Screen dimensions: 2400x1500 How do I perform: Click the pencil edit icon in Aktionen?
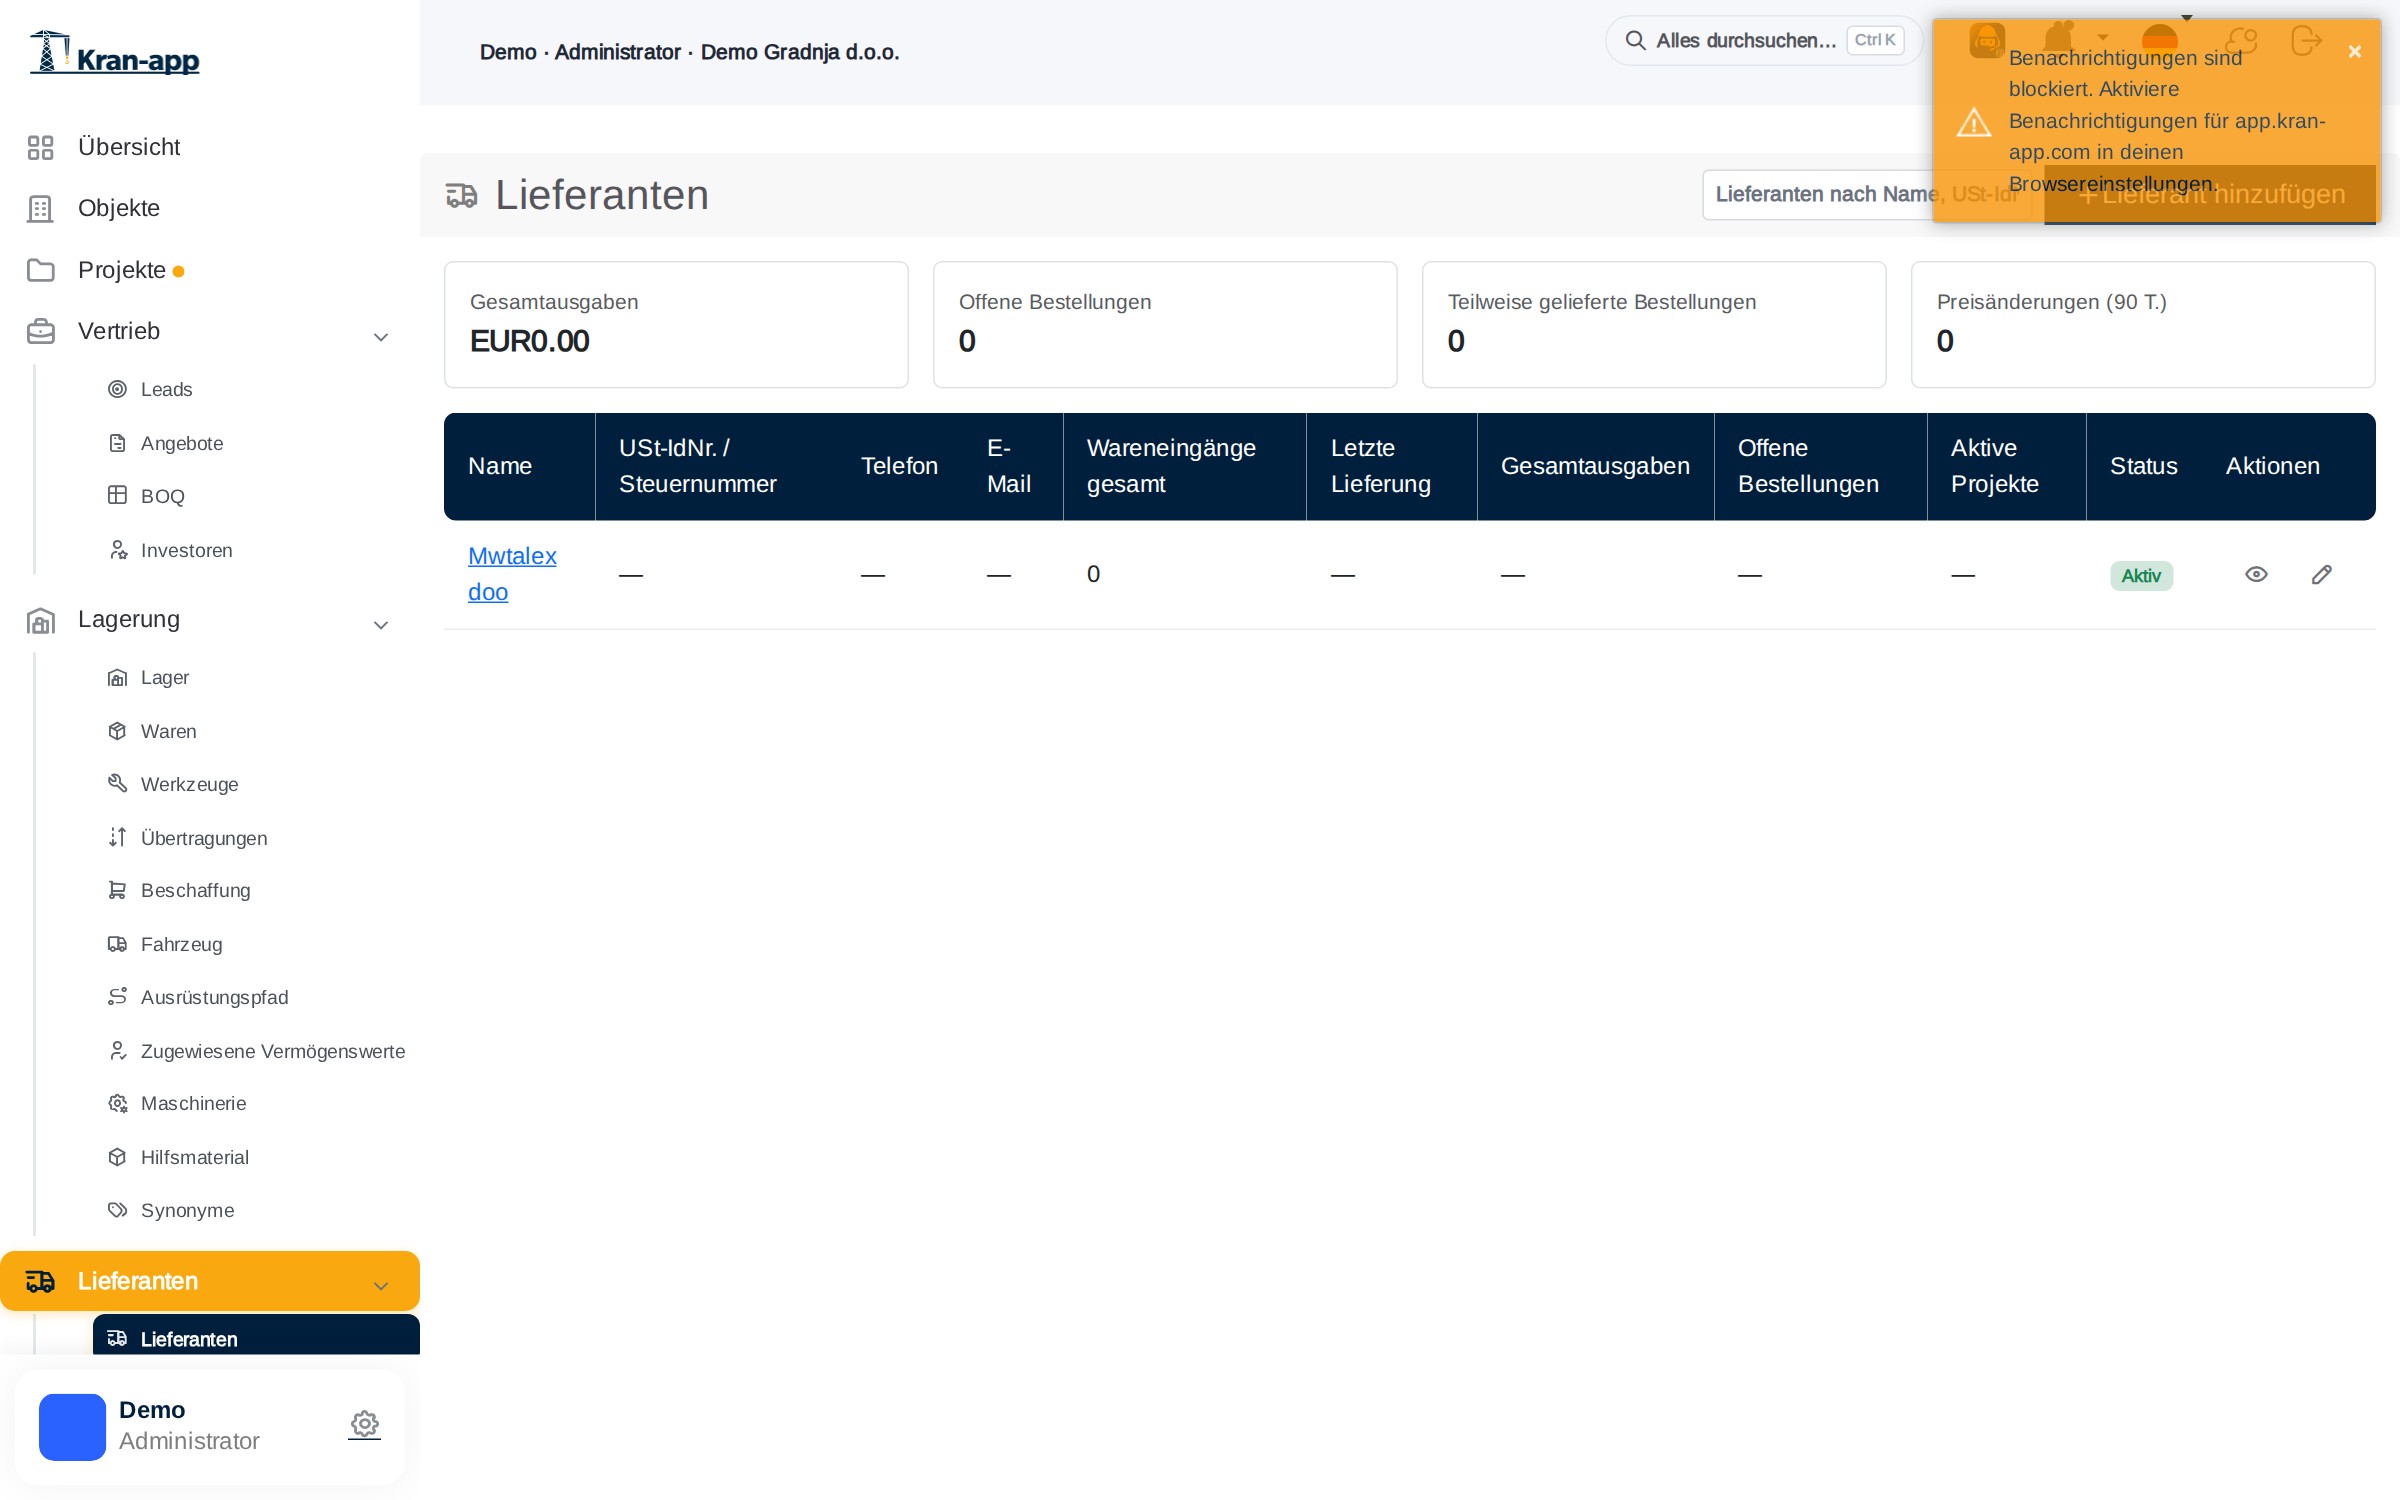pos(2322,574)
